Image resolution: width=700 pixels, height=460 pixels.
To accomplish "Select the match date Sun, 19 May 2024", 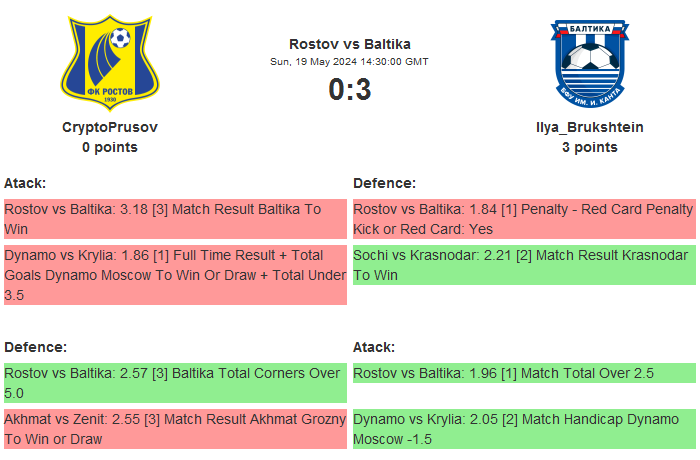I will (349, 62).
